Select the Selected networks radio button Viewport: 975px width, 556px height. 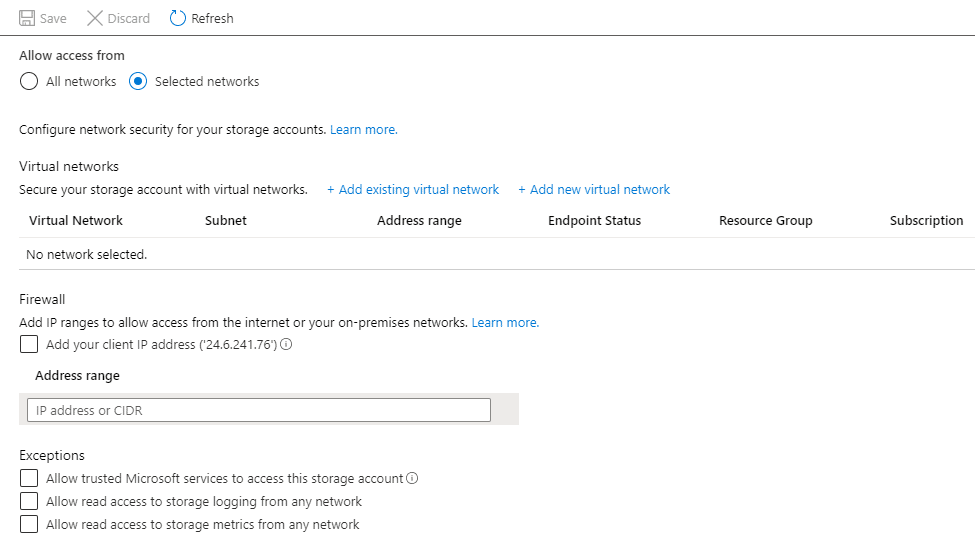click(138, 81)
